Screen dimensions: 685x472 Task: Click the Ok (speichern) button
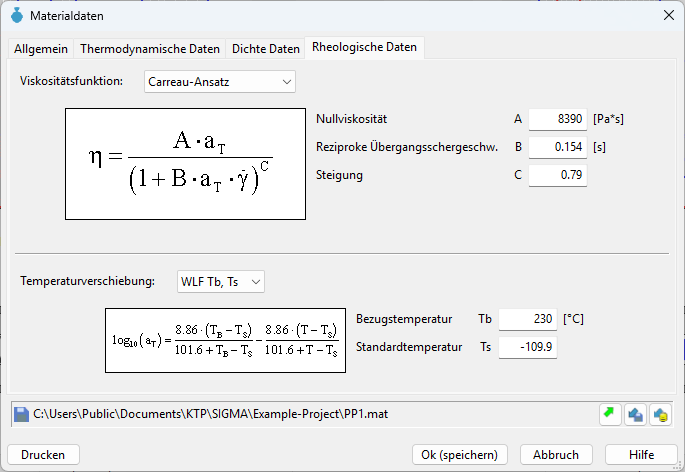460,455
